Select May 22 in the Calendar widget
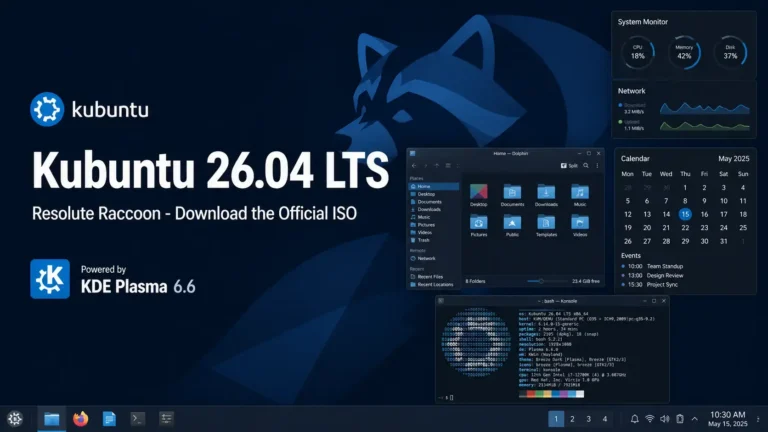768x432 pixels. tap(685, 228)
